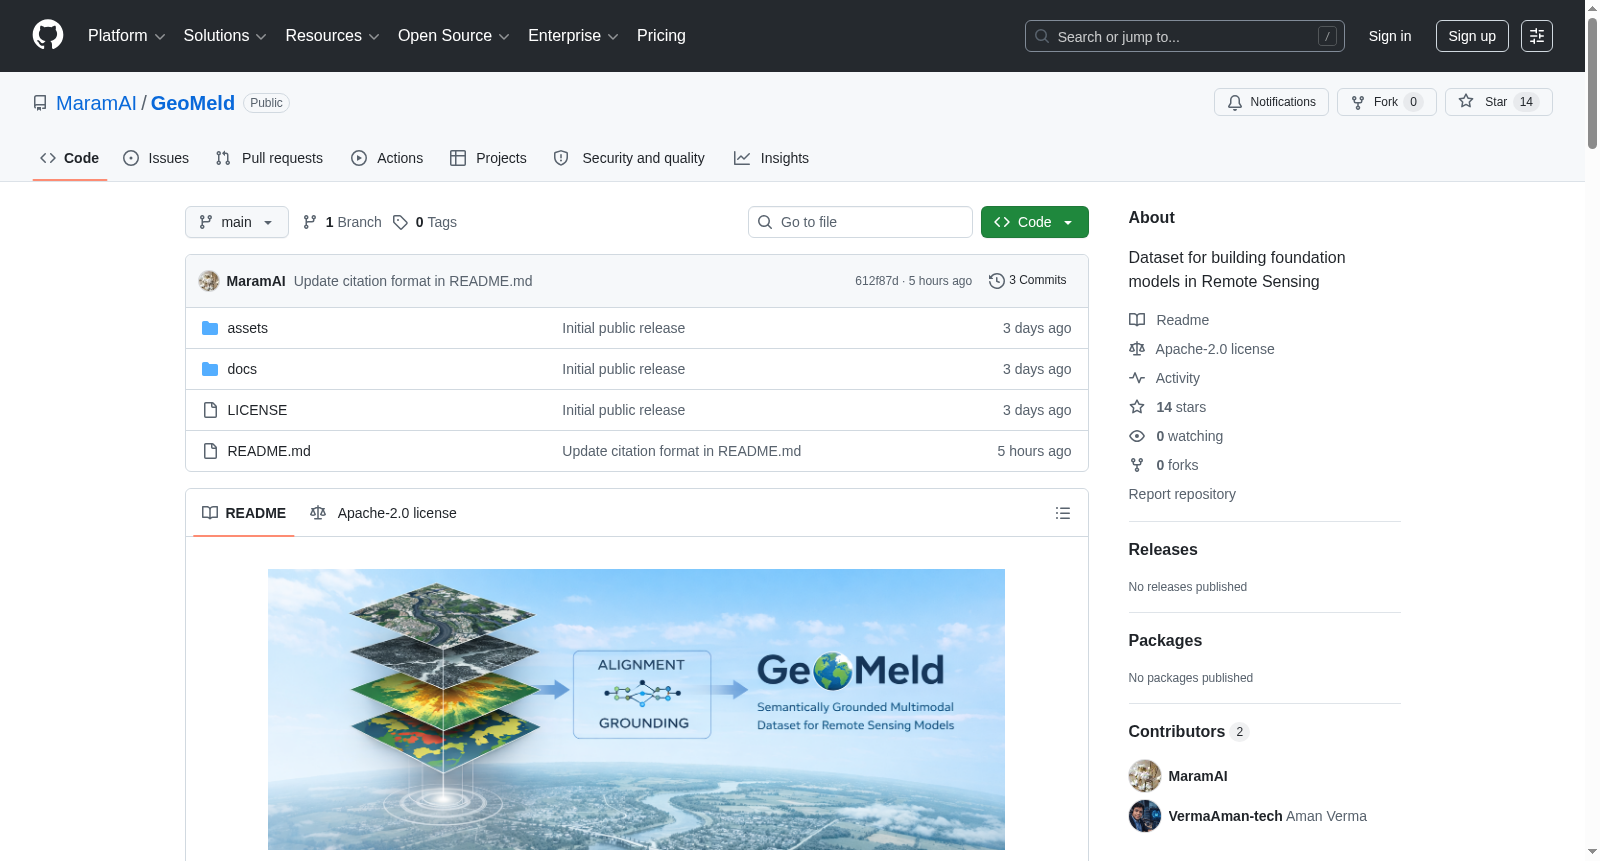
Task: Click VermaAman-tech's contributor avatar
Action: click(1145, 816)
